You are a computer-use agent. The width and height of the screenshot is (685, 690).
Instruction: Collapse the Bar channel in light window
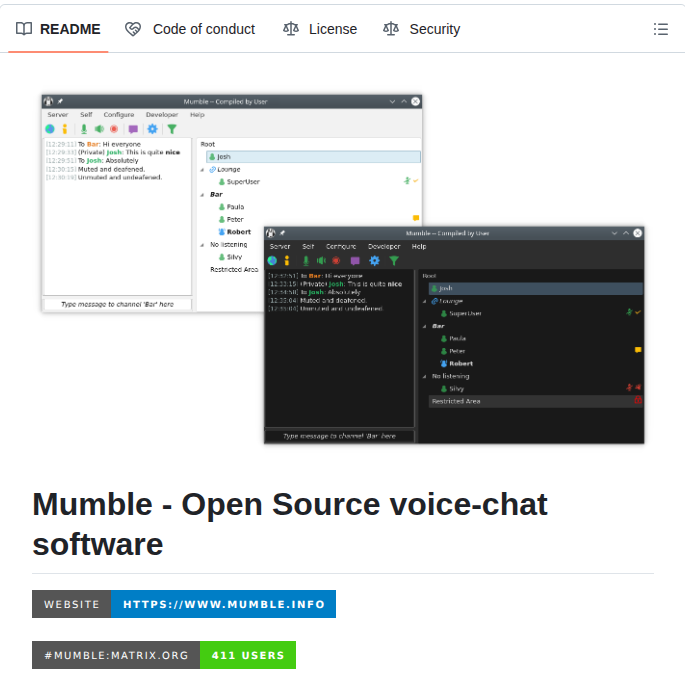(202, 195)
